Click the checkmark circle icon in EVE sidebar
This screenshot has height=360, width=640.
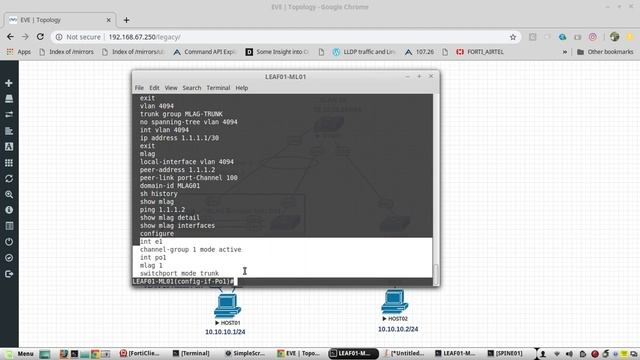pyautogui.click(x=9, y=258)
